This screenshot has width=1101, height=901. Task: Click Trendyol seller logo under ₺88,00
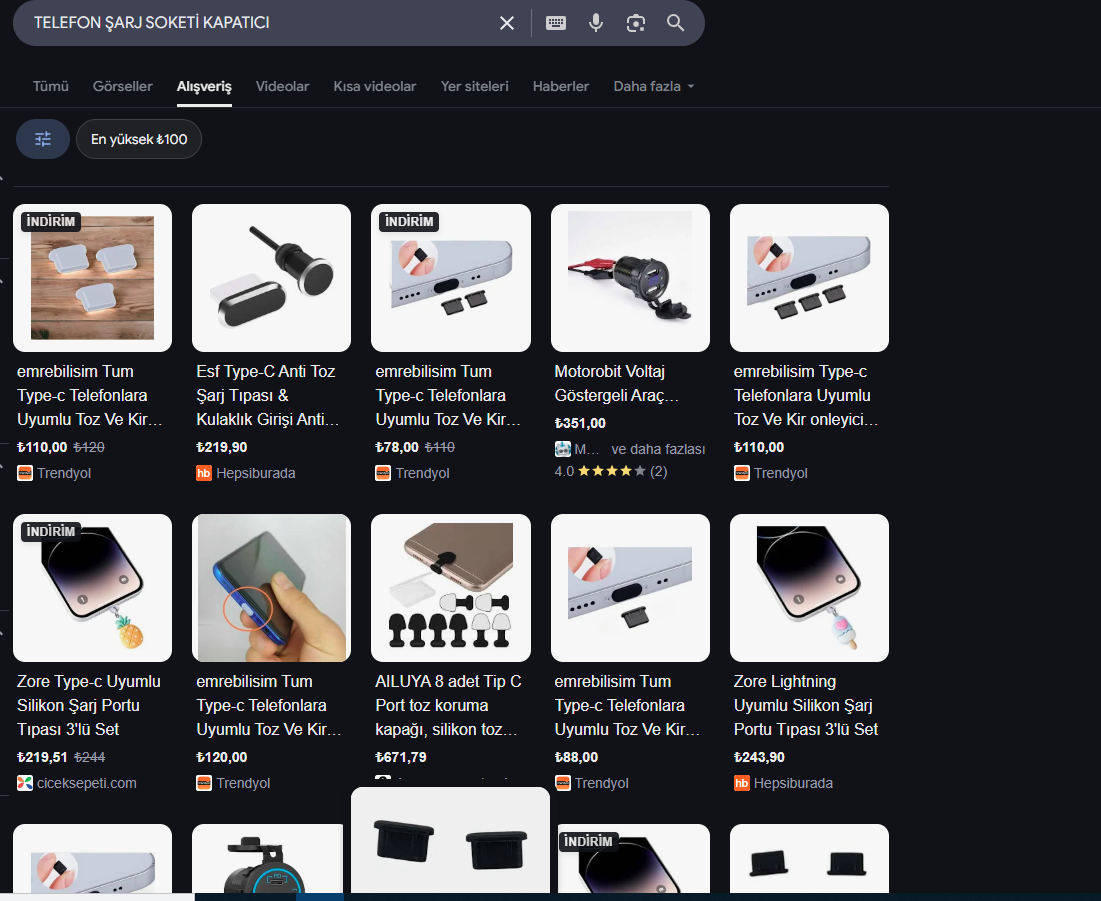tap(562, 783)
